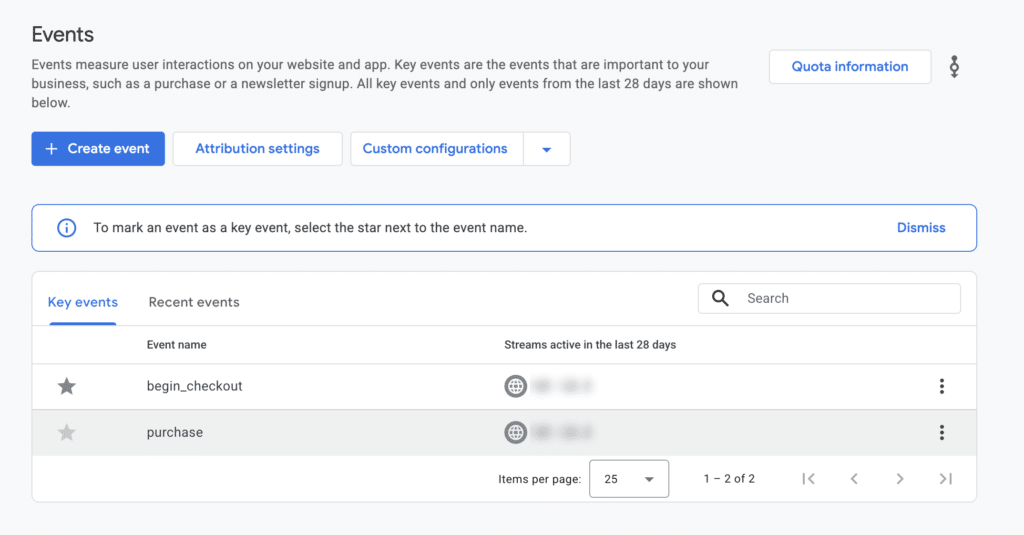Open Attribution settings
The height and width of the screenshot is (535, 1024).
point(257,149)
